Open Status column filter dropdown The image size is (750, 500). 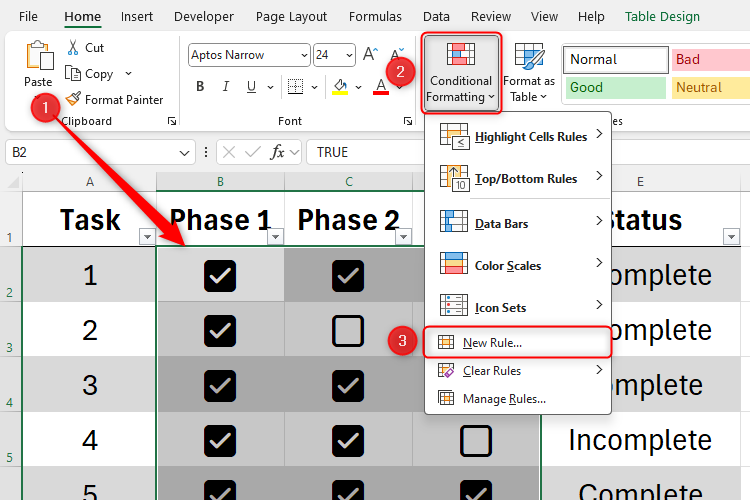[x=731, y=236]
